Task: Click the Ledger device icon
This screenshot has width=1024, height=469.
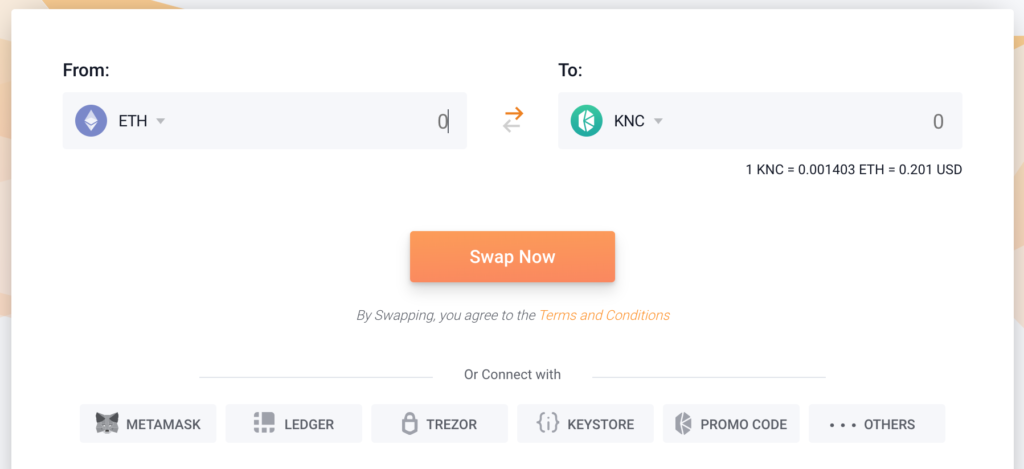Action: (x=264, y=423)
